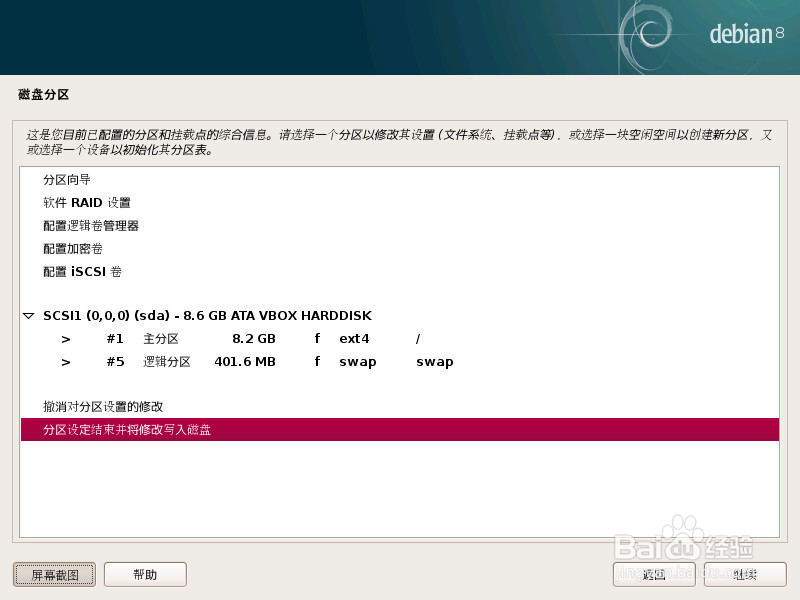
Task: Expand partition #1 details with its chevron
Action: (65, 338)
